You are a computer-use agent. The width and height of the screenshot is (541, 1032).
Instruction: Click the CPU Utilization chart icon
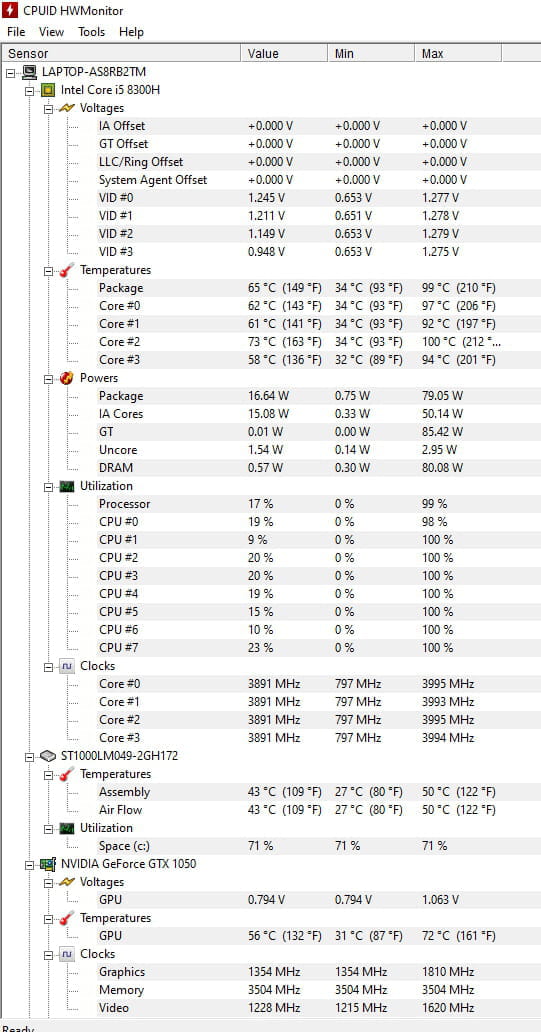pyautogui.click(x=66, y=486)
